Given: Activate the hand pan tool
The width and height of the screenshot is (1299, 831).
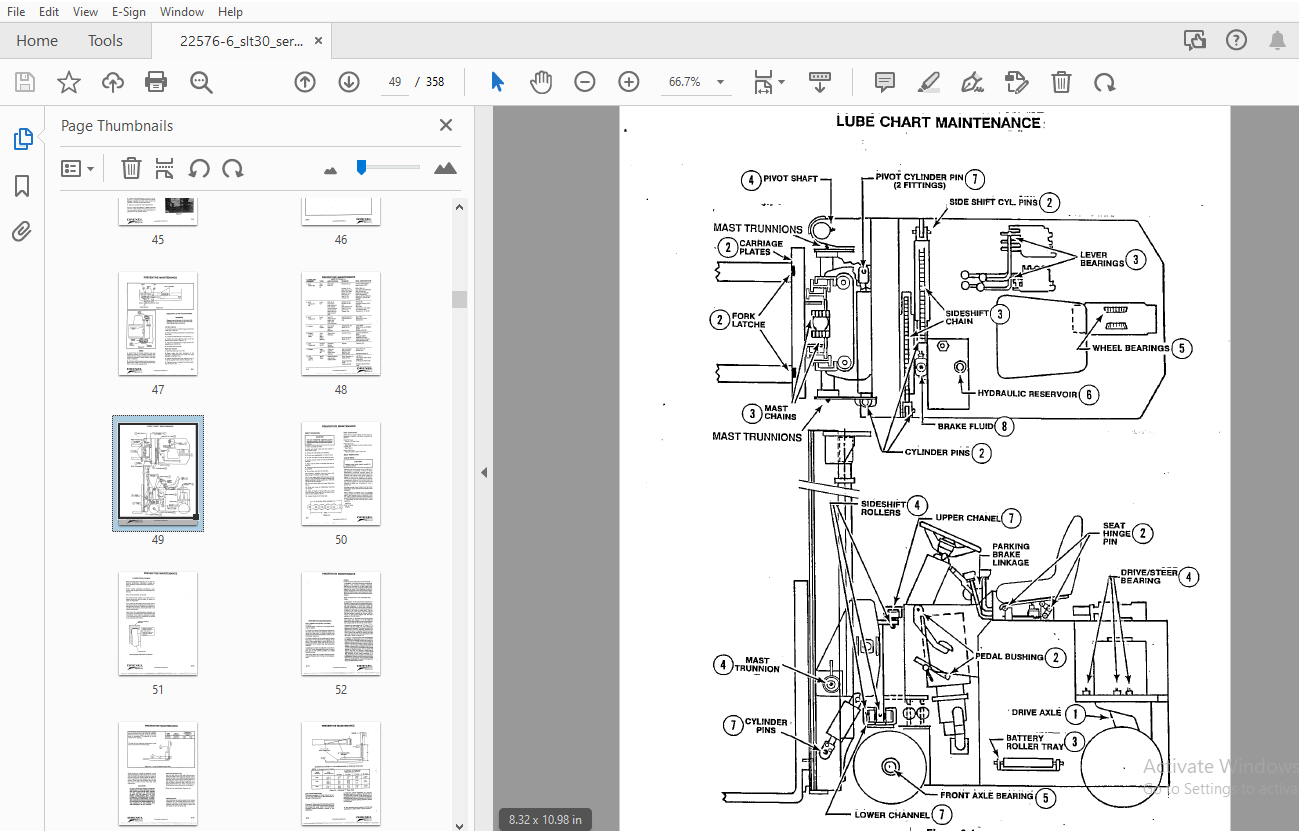Looking at the screenshot, I should (541, 82).
